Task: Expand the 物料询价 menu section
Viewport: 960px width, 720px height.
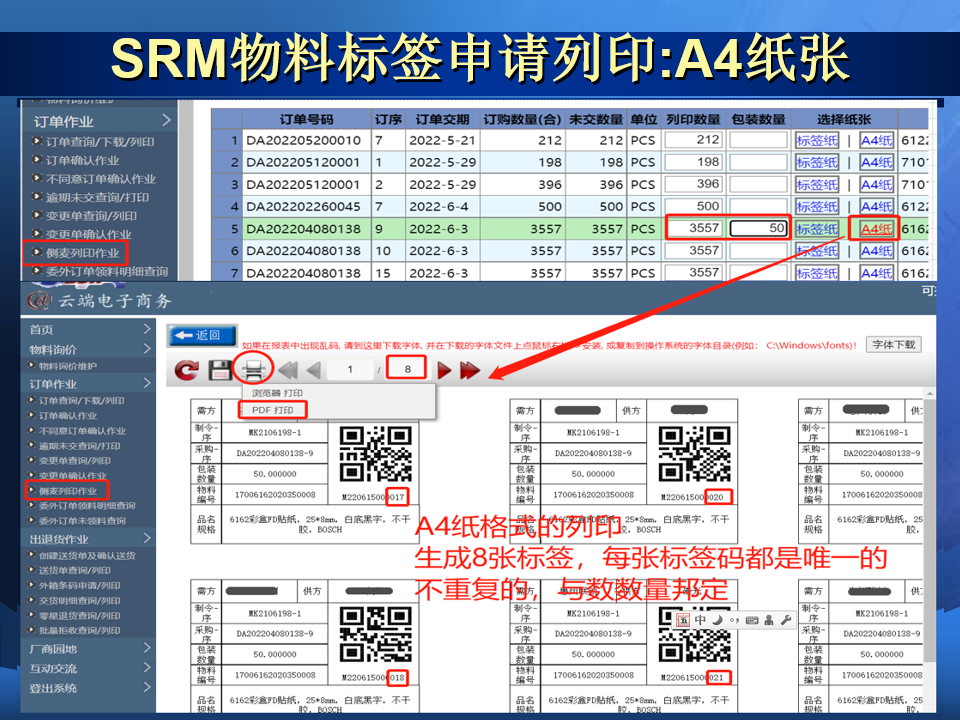Action: [x=89, y=349]
